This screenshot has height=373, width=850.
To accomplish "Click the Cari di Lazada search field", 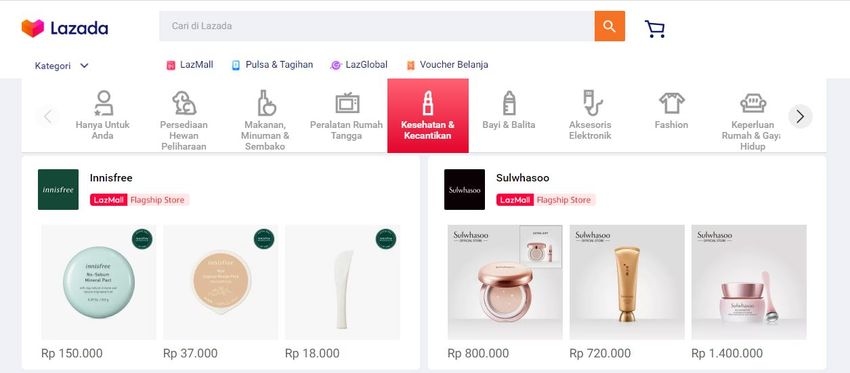I will coord(377,26).
